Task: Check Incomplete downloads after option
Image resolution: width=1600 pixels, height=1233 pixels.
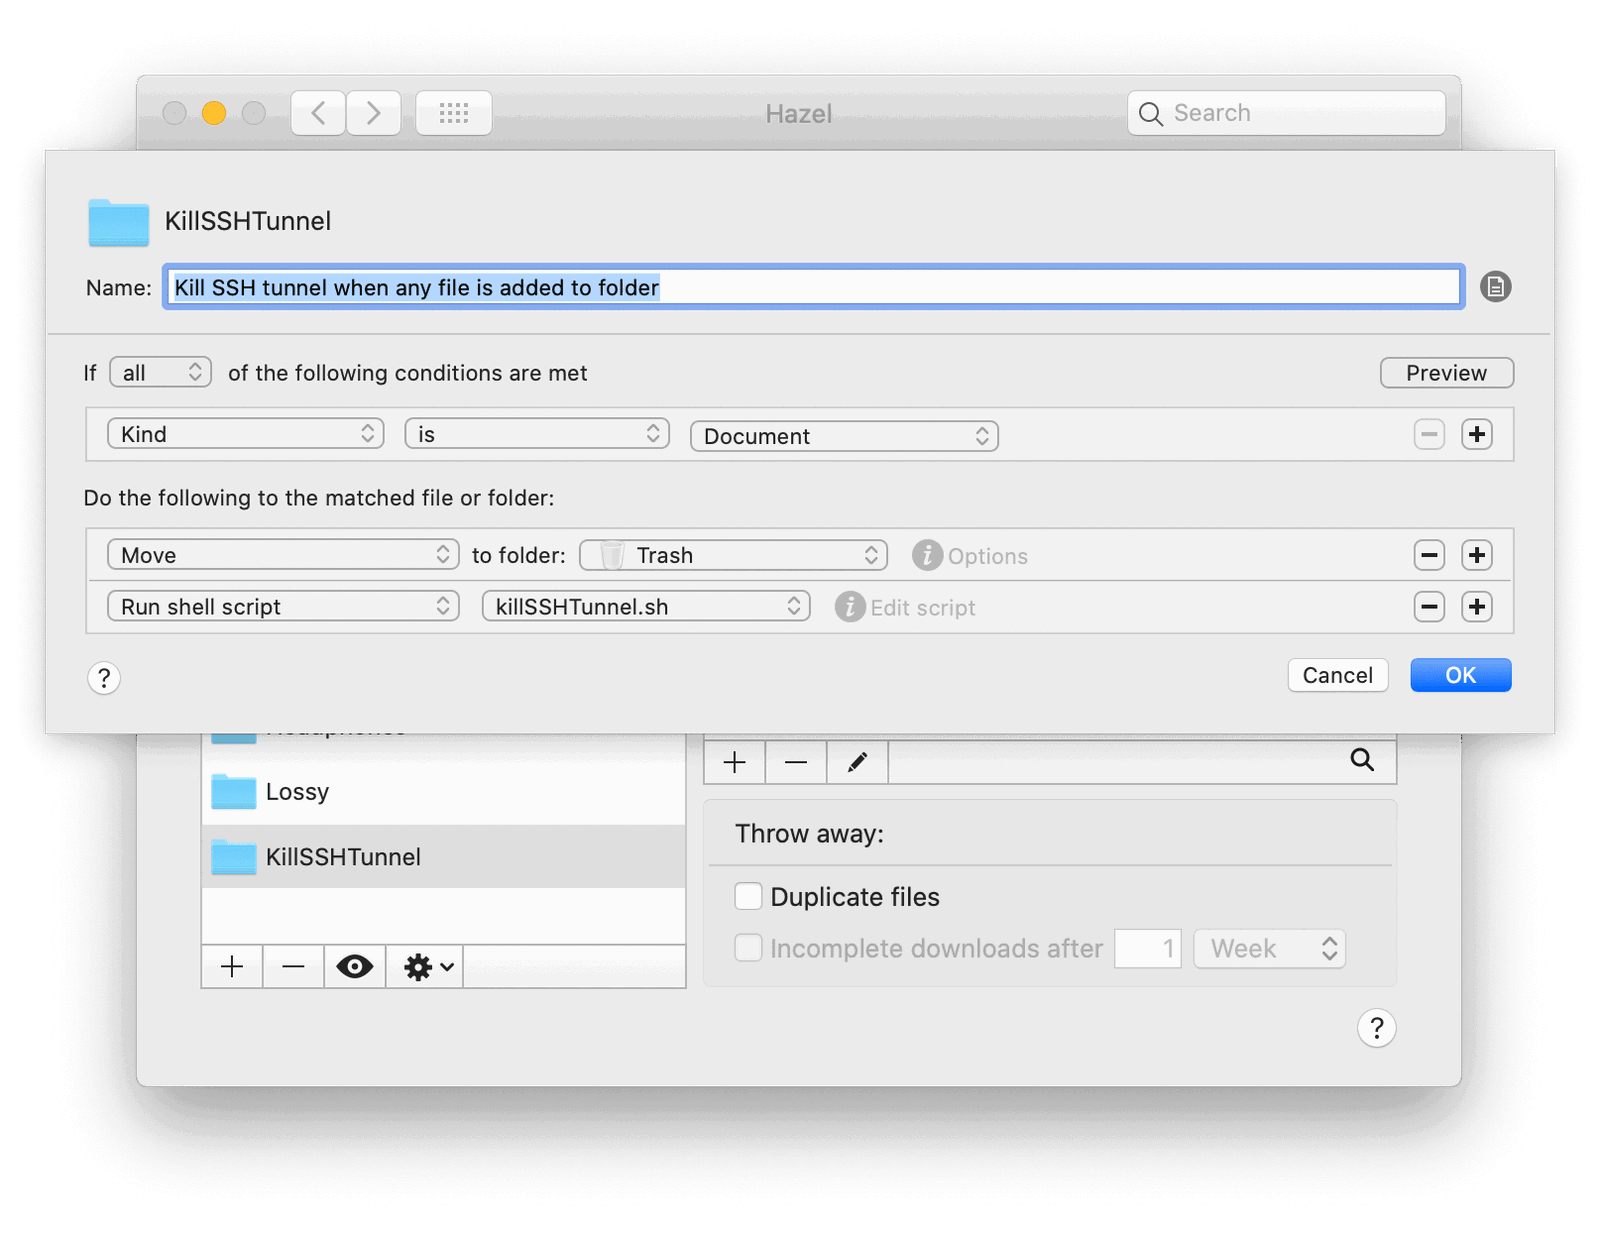Action: [x=748, y=948]
